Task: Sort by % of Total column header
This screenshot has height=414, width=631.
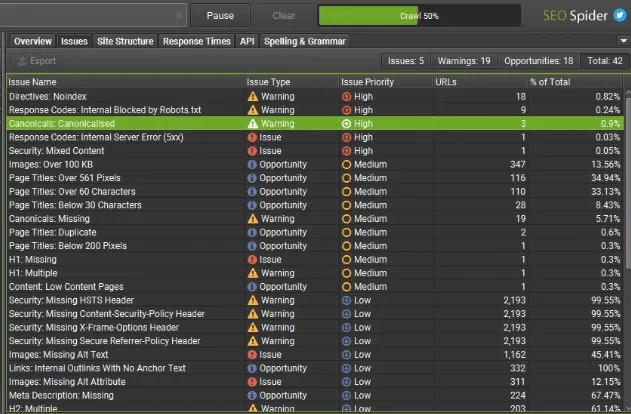Action: [575, 82]
